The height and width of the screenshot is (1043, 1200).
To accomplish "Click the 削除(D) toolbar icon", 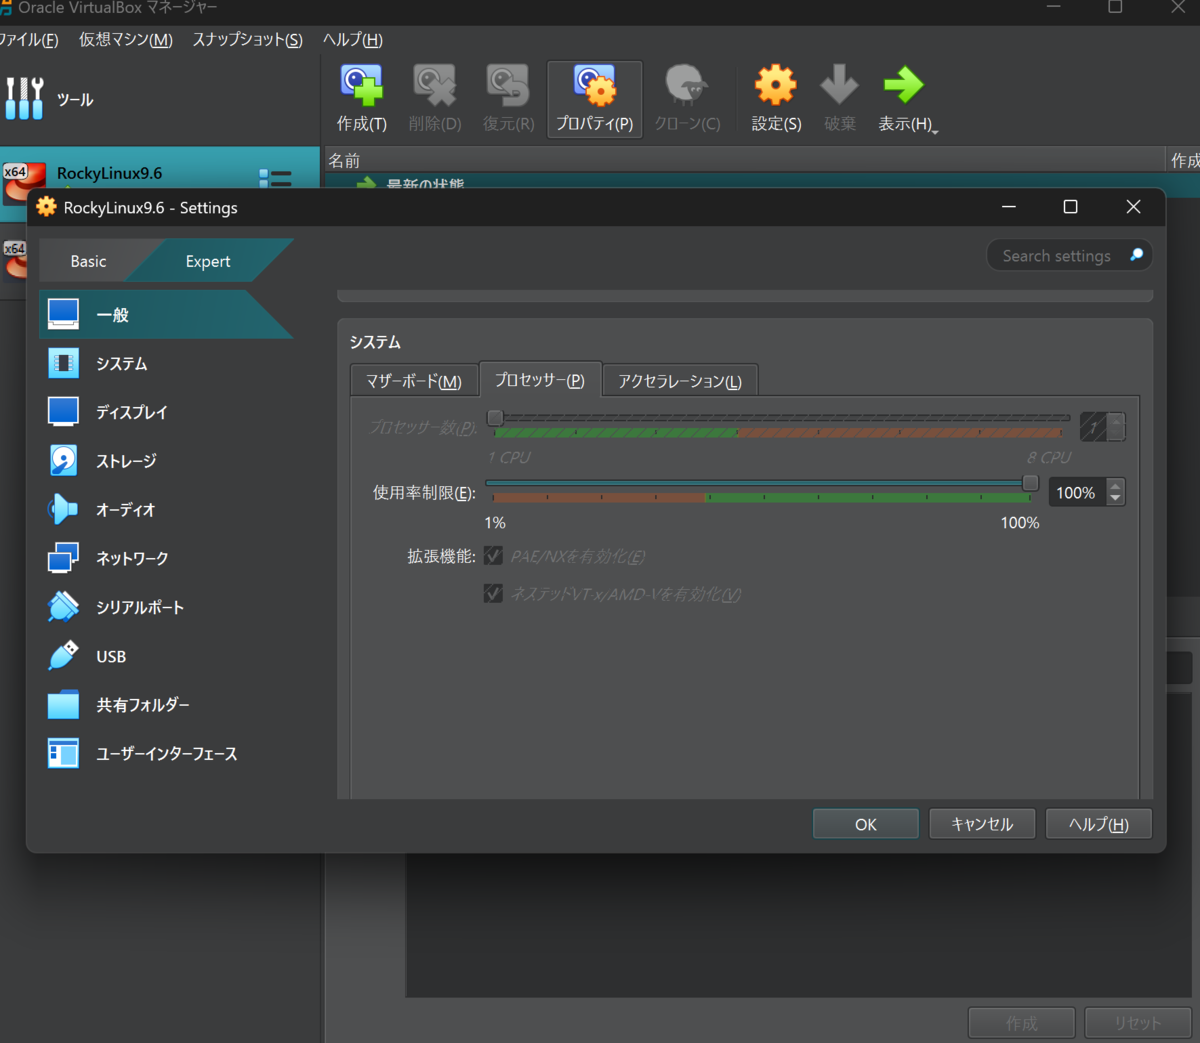I will pyautogui.click(x=435, y=86).
